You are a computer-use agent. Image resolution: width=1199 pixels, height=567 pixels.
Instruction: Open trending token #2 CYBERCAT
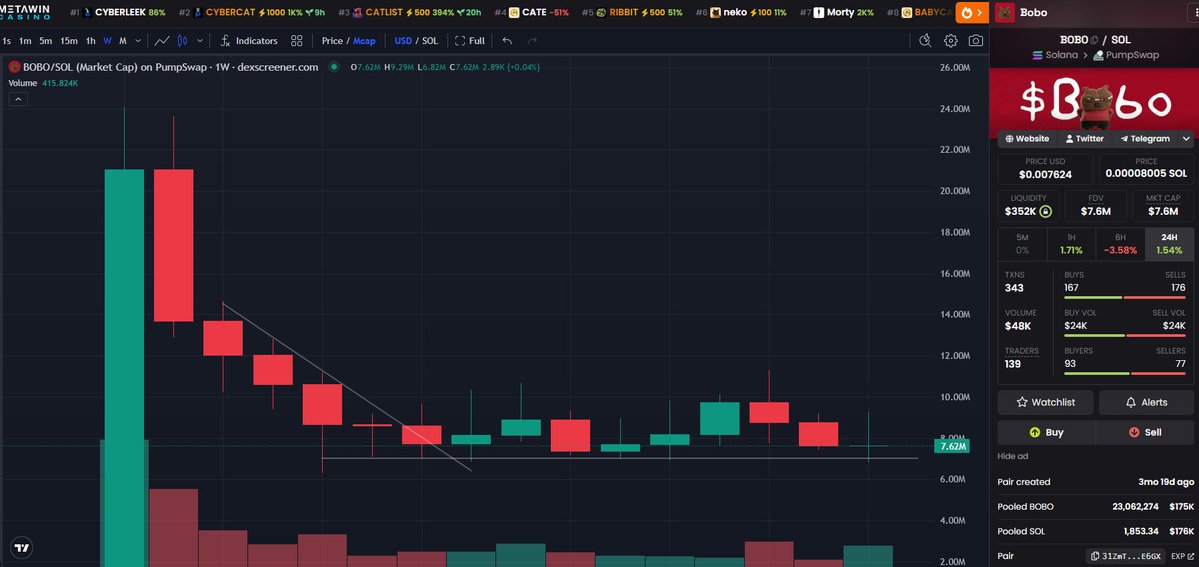[252, 13]
